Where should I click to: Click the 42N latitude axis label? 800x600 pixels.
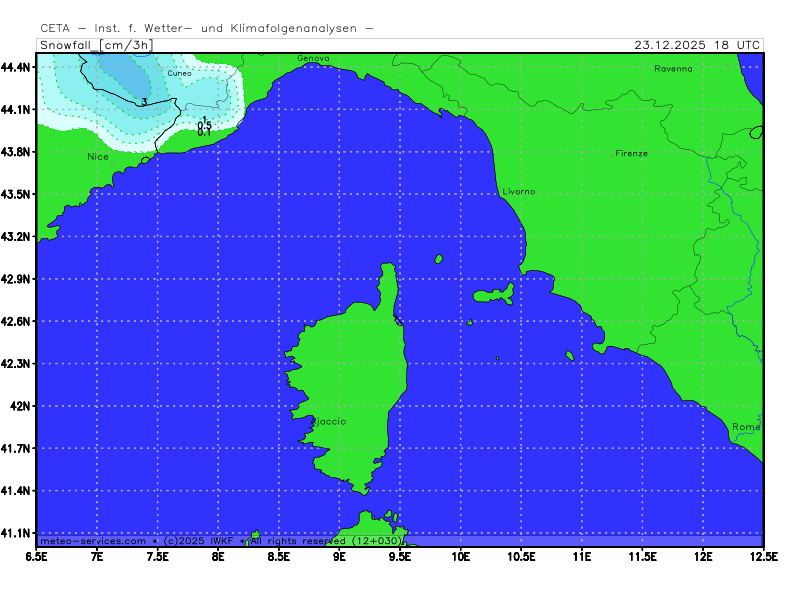point(20,406)
